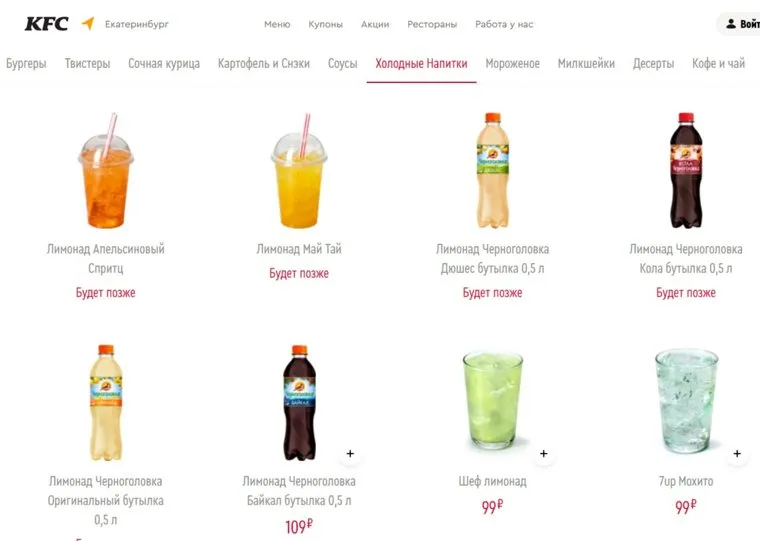Screen dimensions: 760x541
Task: Add 7up Мохито using plus icon
Action: 737,454
